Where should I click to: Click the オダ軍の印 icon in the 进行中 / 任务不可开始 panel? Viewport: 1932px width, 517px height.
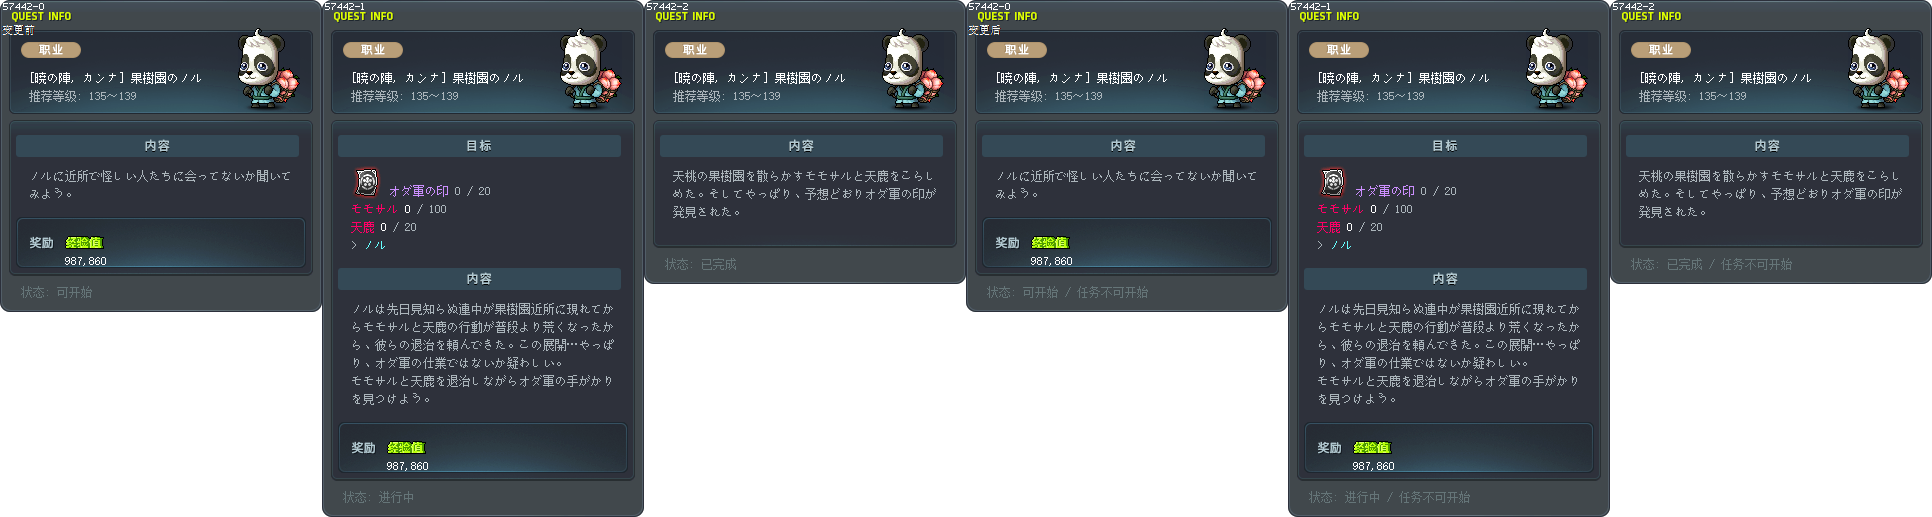pyautogui.click(x=1333, y=182)
